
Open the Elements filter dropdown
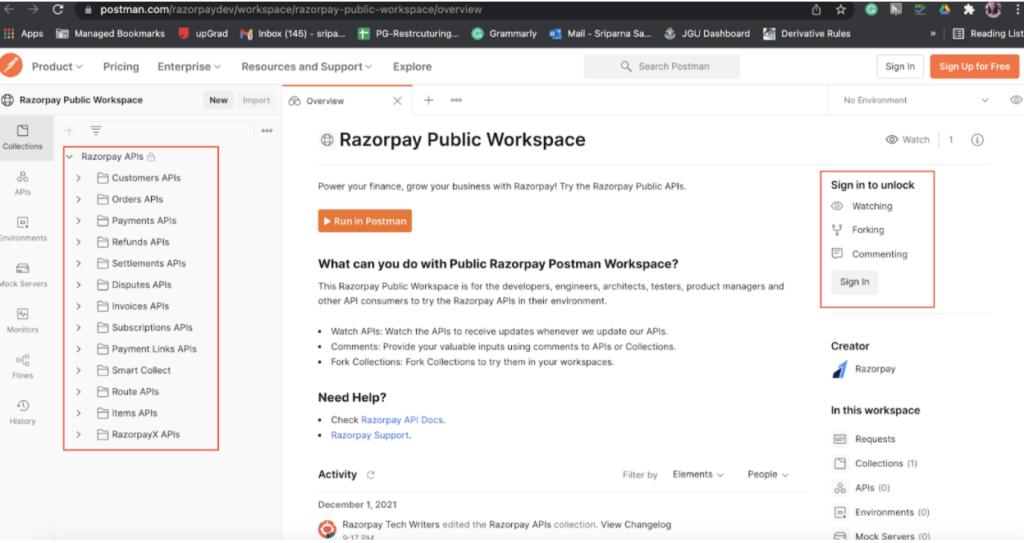pyautogui.click(x=698, y=474)
